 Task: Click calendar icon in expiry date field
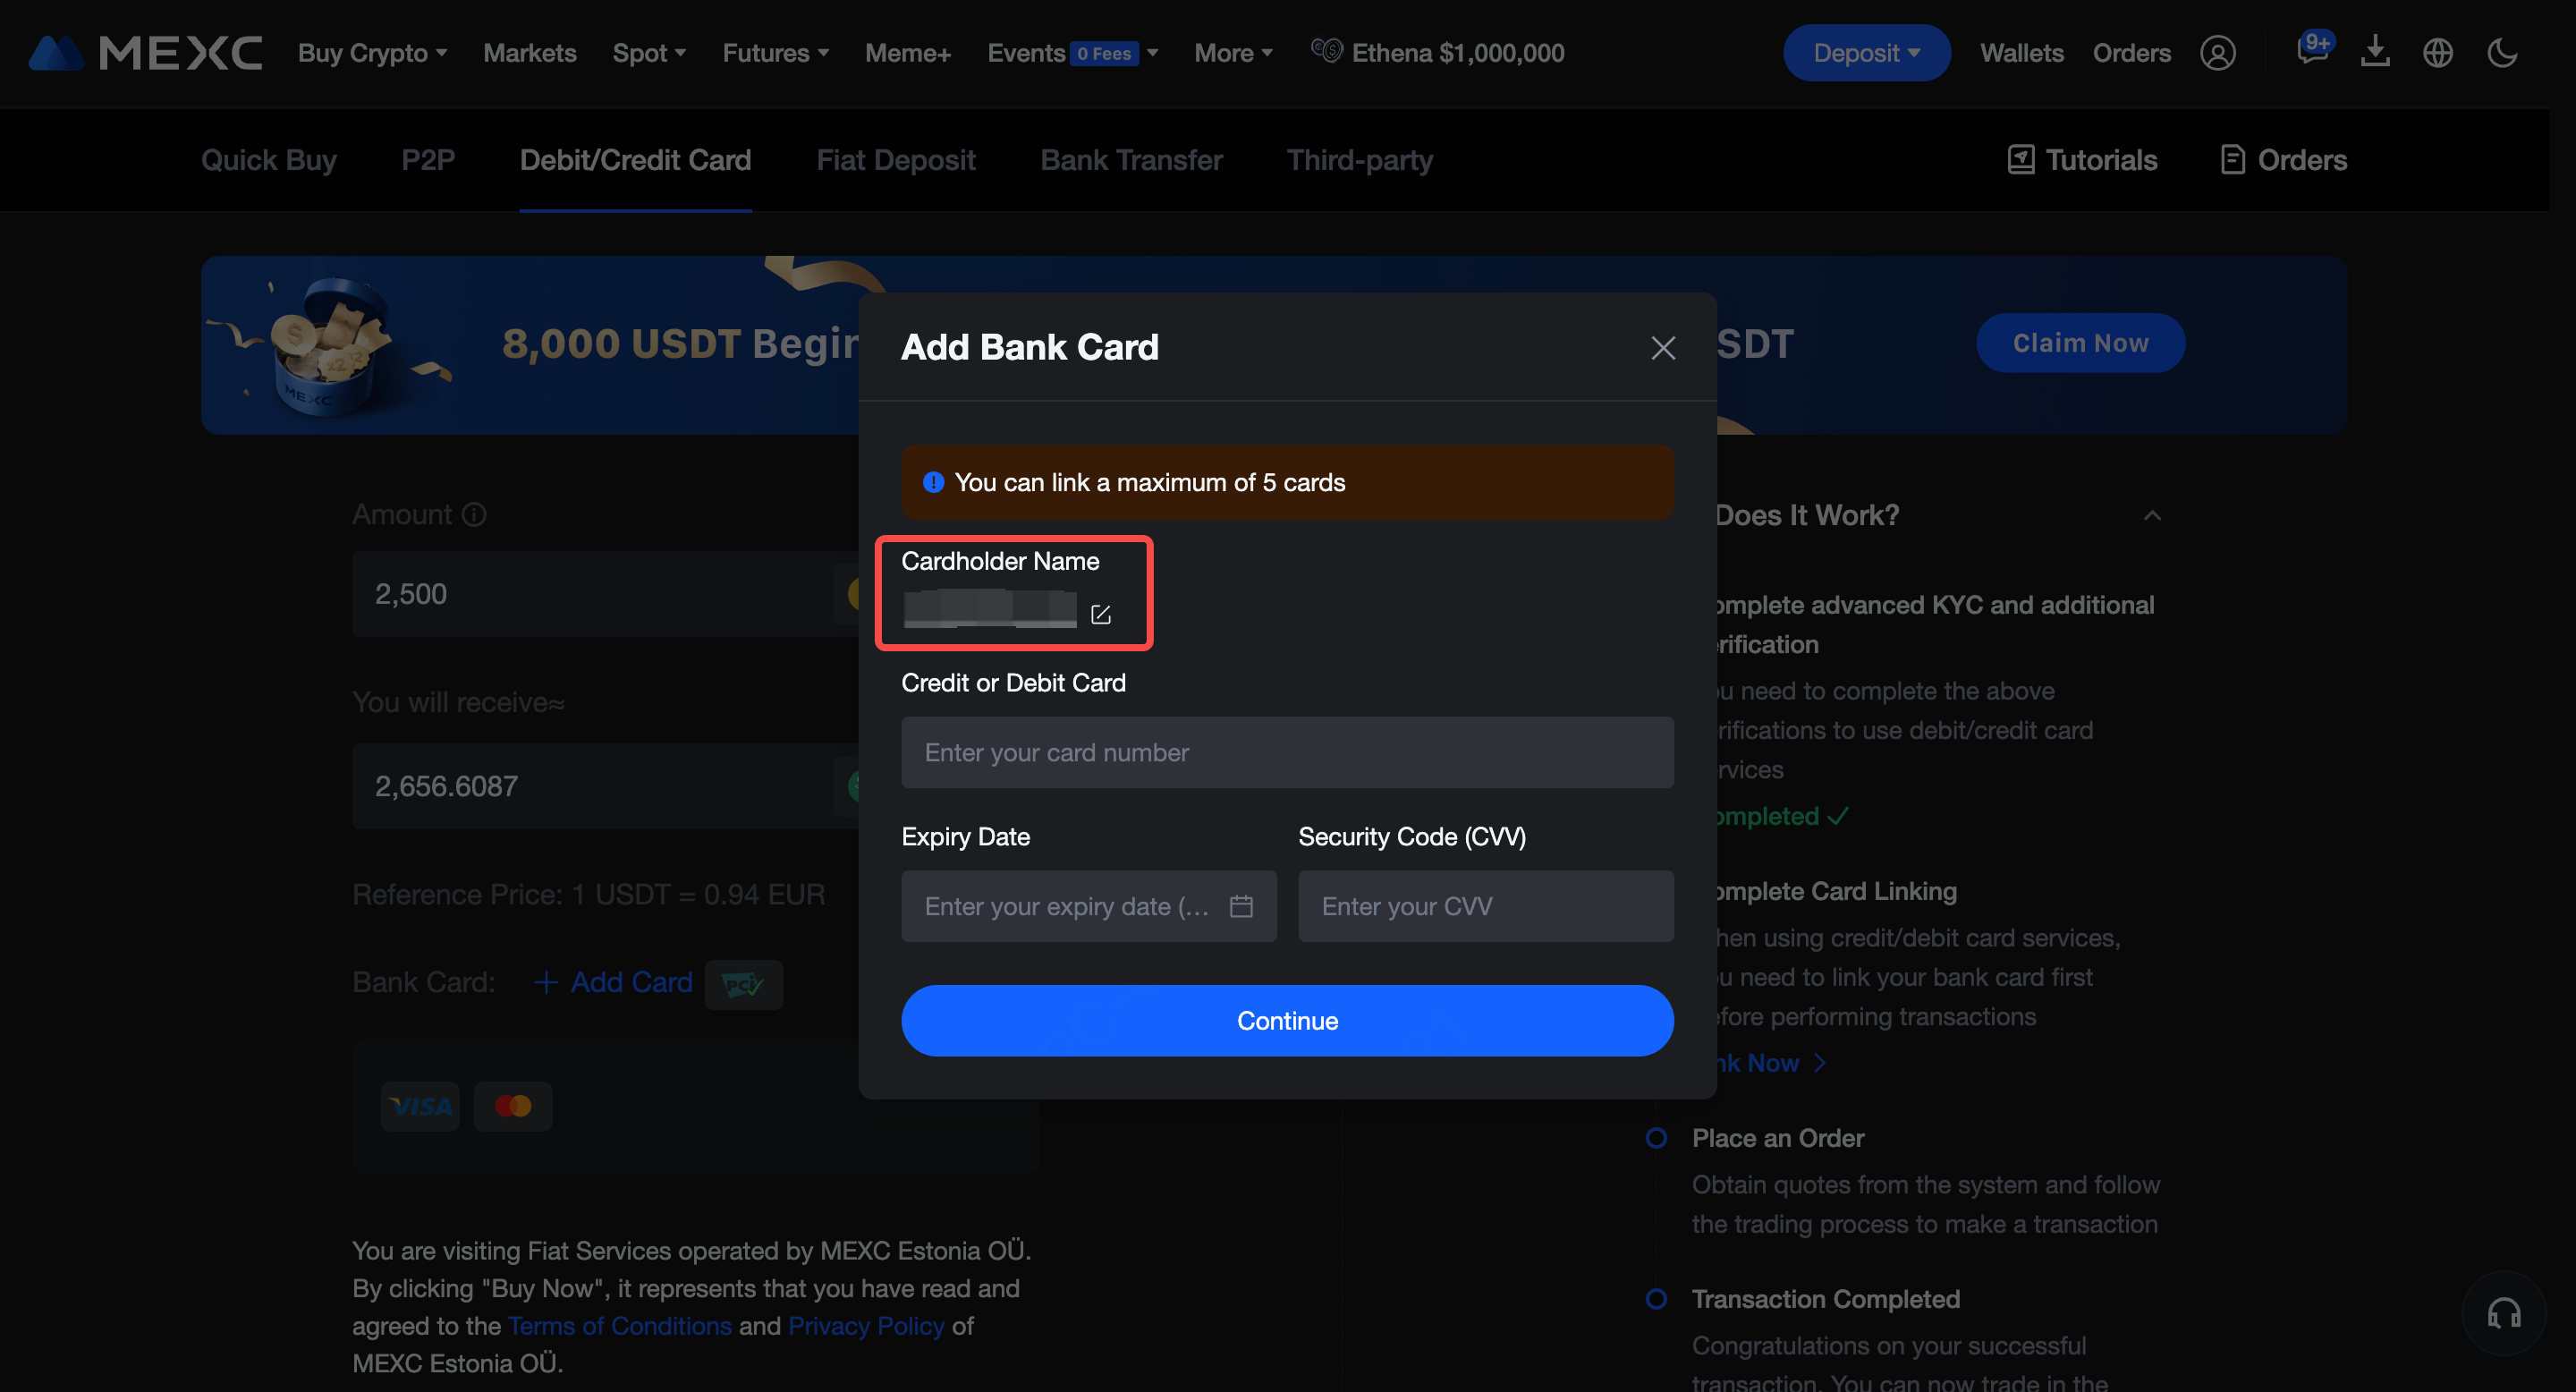click(1241, 906)
